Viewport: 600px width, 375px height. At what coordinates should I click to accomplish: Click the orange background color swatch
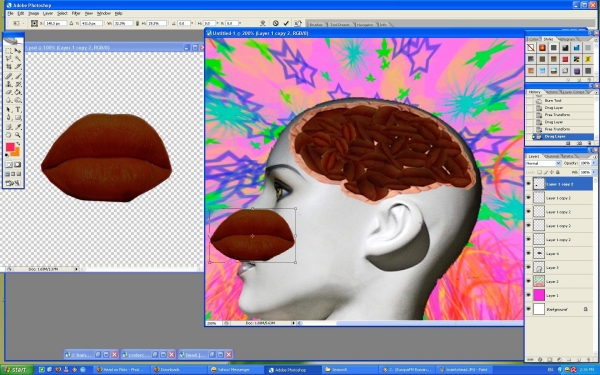click(x=15, y=152)
